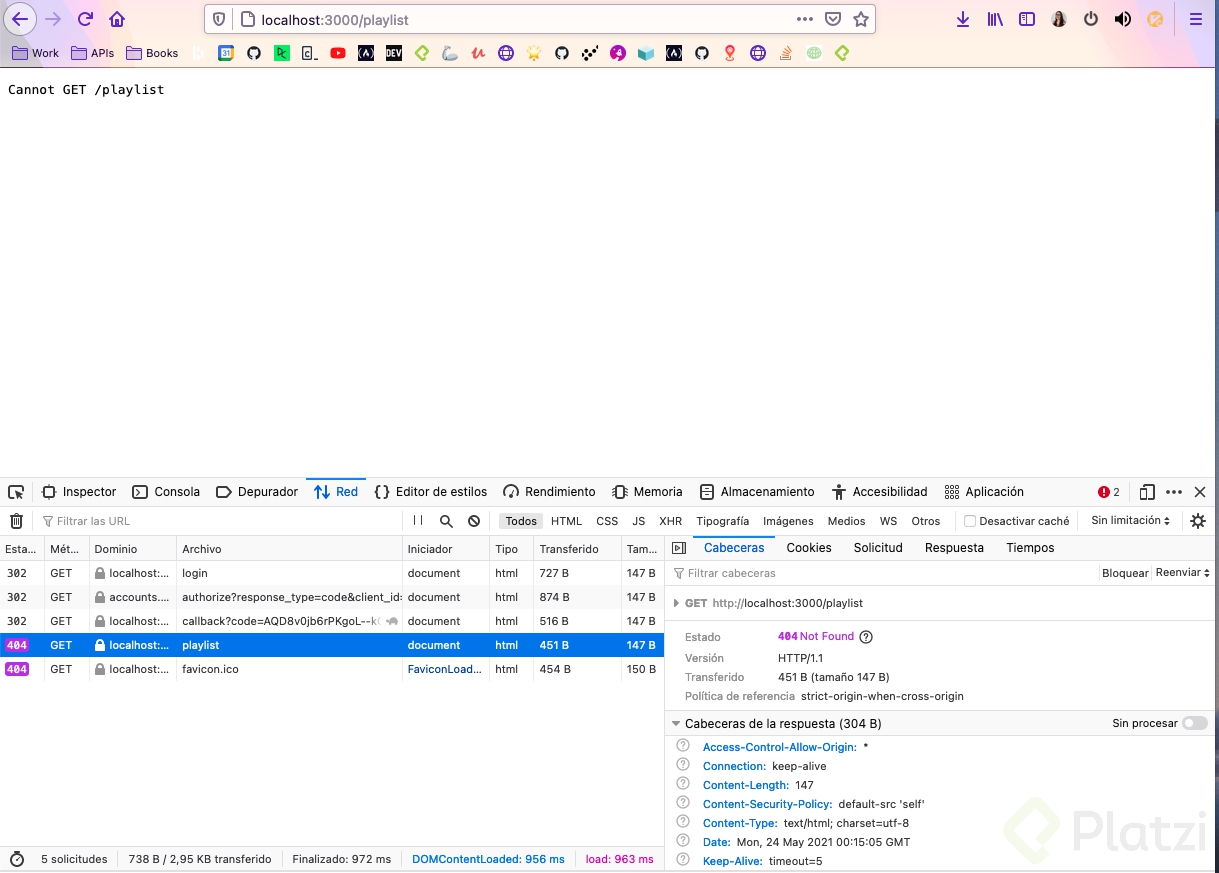Open the Firefox library icon
The image size is (1219, 873).
click(994, 18)
